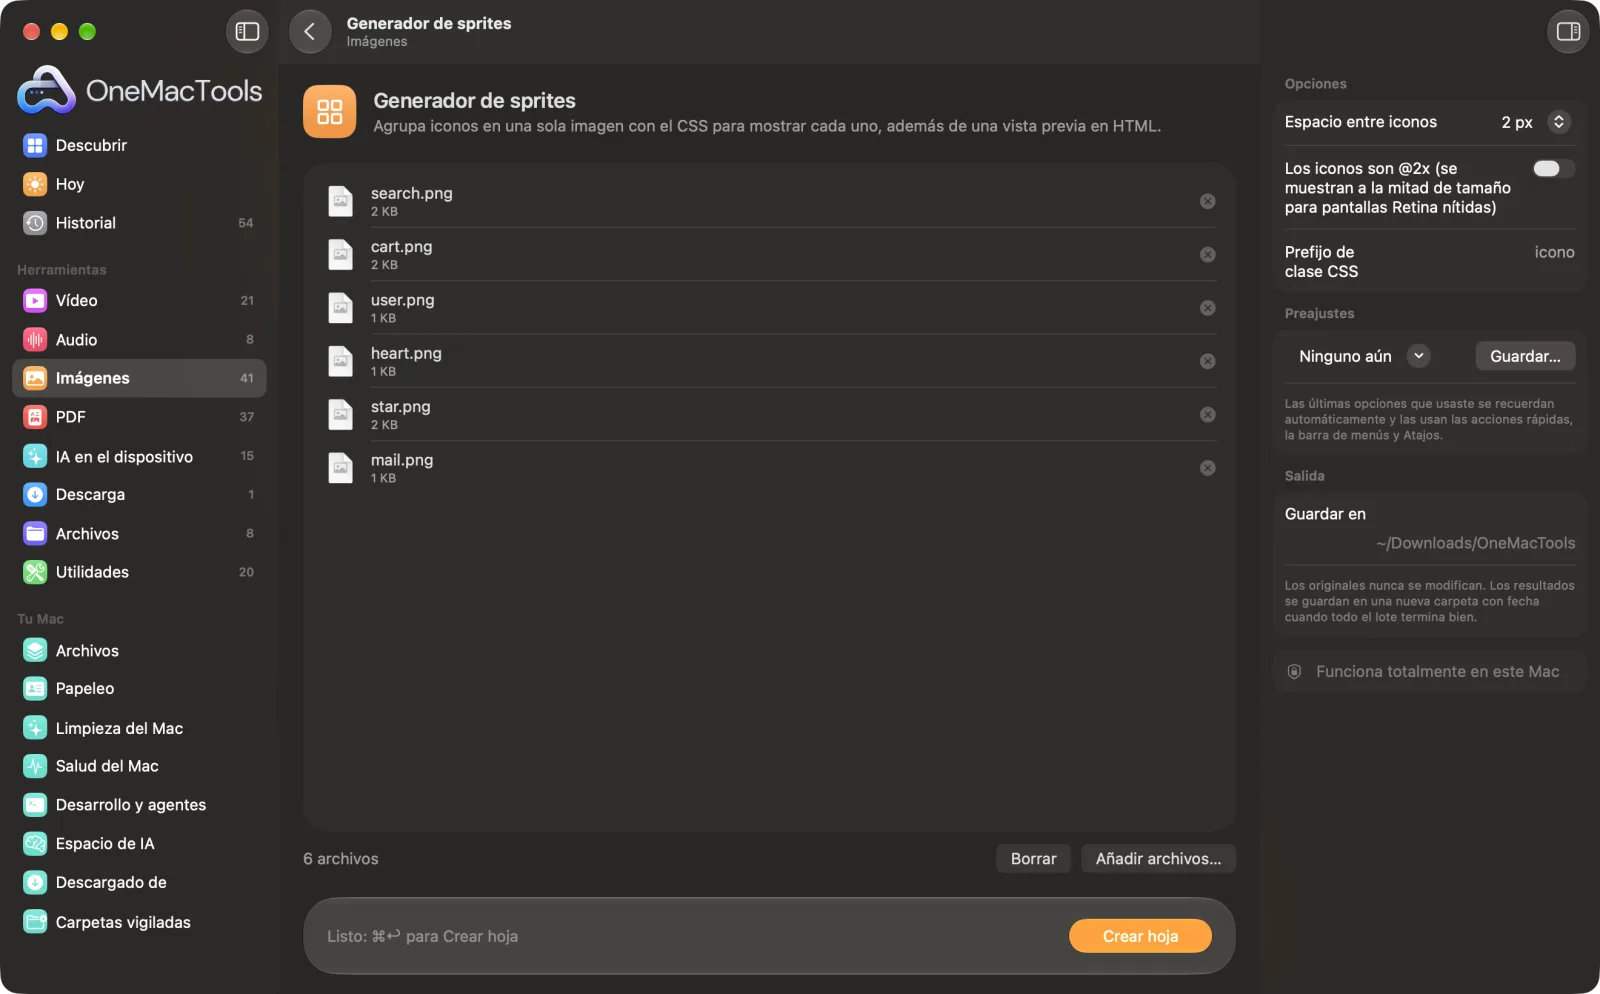This screenshot has width=1600, height=994.
Task: Click the user.png file icon
Action: click(341, 308)
